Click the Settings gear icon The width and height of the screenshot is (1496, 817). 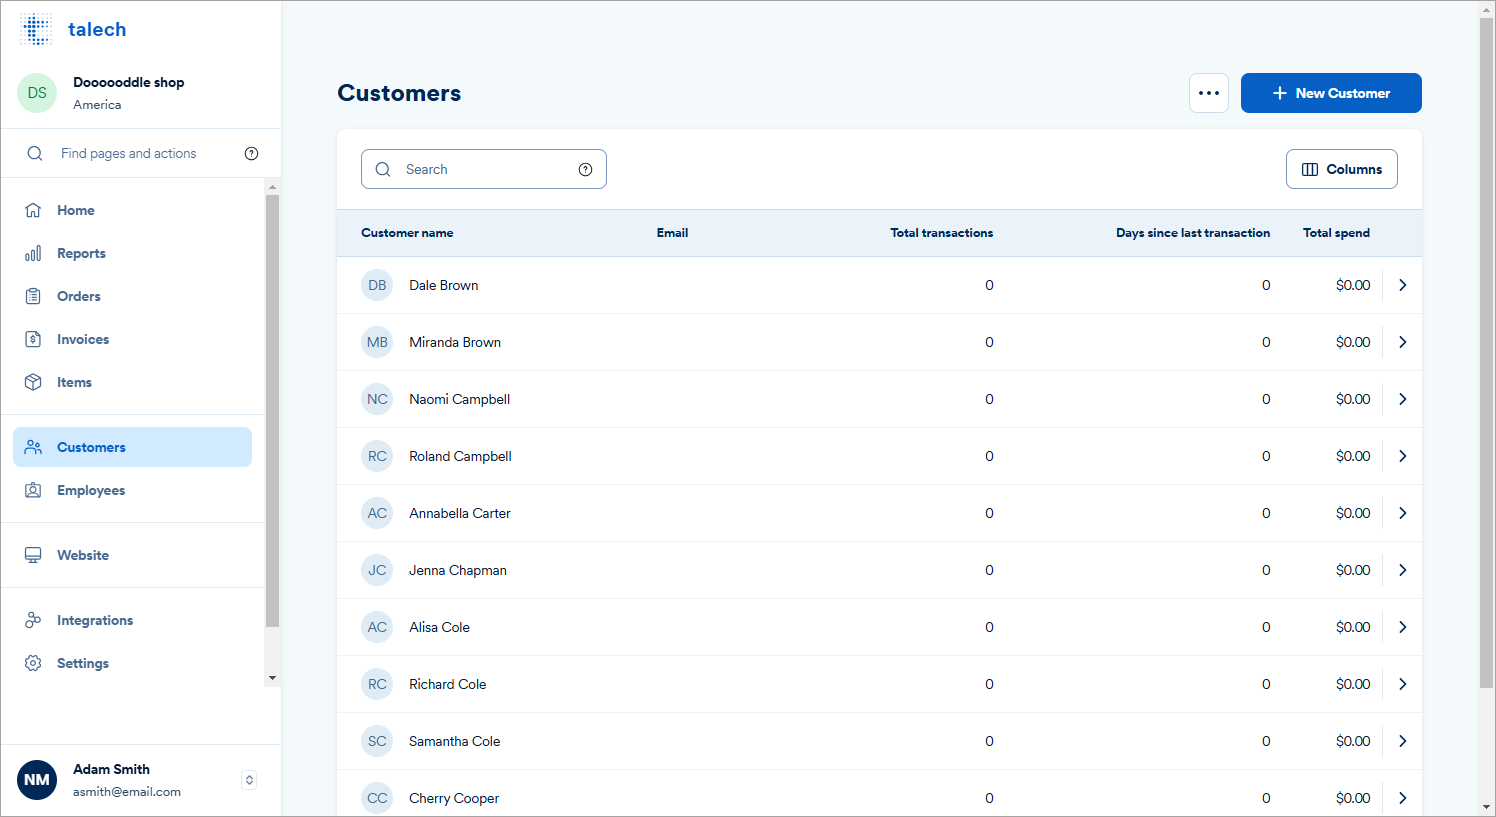click(x=33, y=663)
